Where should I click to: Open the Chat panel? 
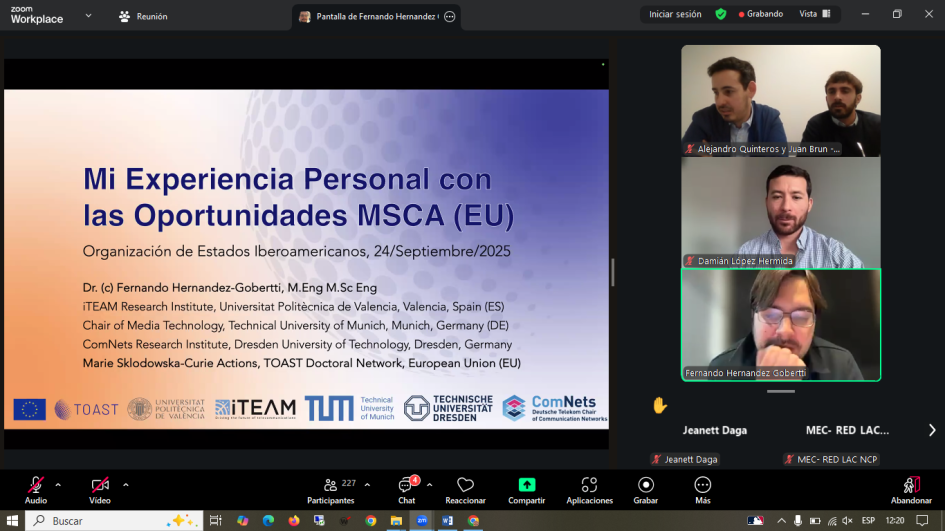[406, 487]
